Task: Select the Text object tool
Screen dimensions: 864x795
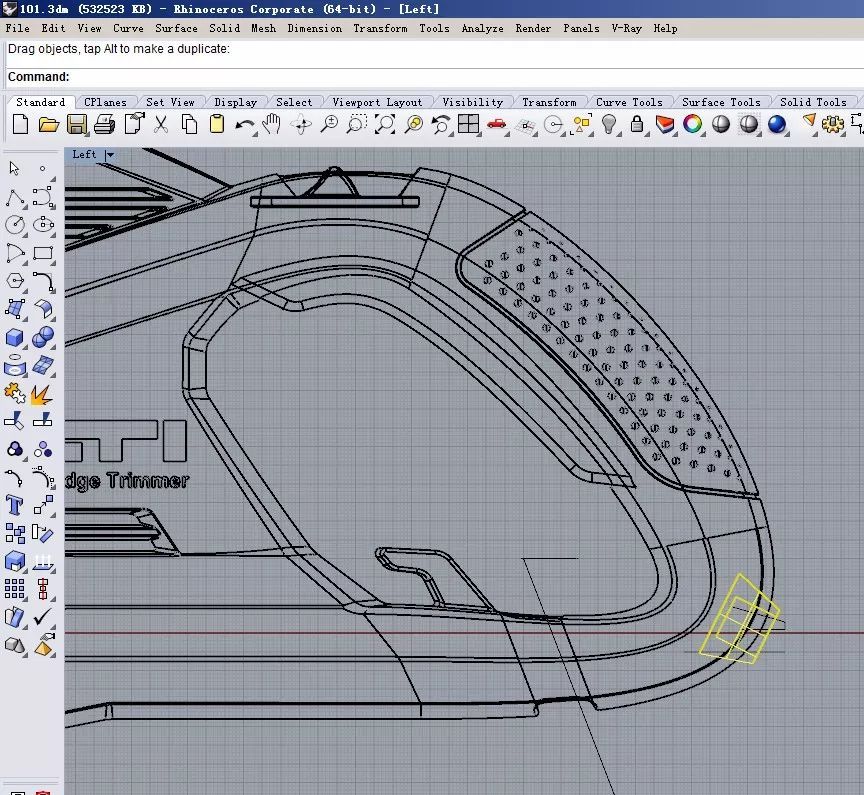Action: coord(15,505)
